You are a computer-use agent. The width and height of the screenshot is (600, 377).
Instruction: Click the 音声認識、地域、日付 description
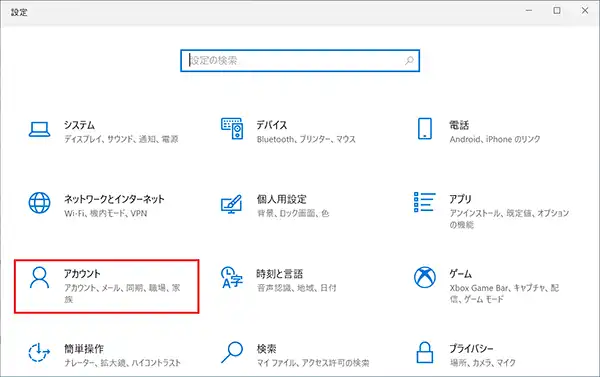coord(297,287)
